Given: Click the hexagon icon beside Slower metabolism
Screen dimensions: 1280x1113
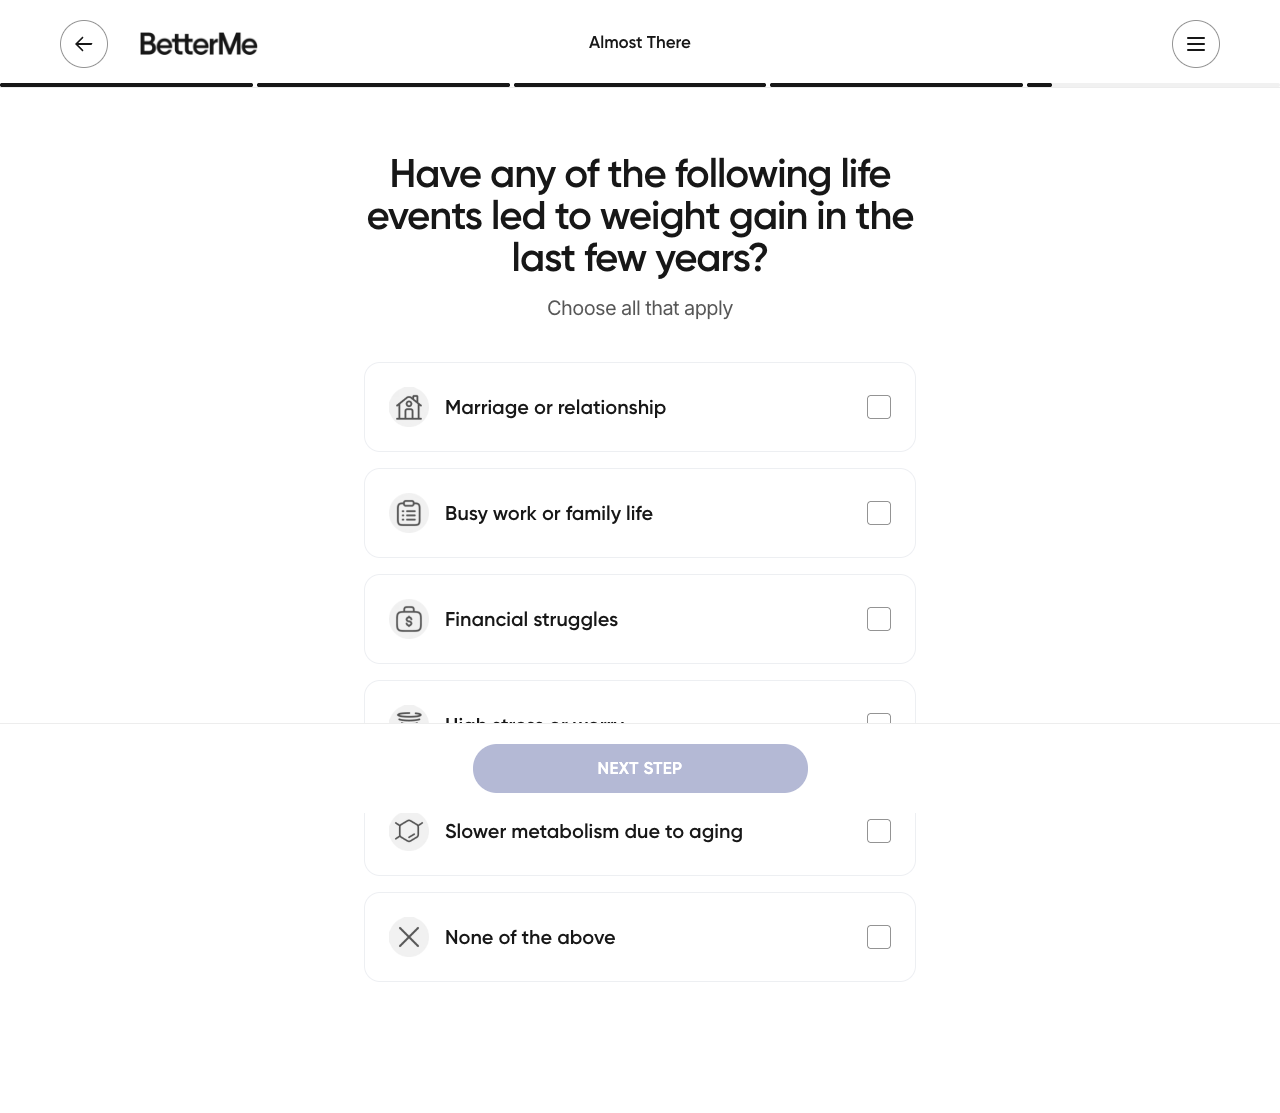Looking at the screenshot, I should (x=409, y=831).
